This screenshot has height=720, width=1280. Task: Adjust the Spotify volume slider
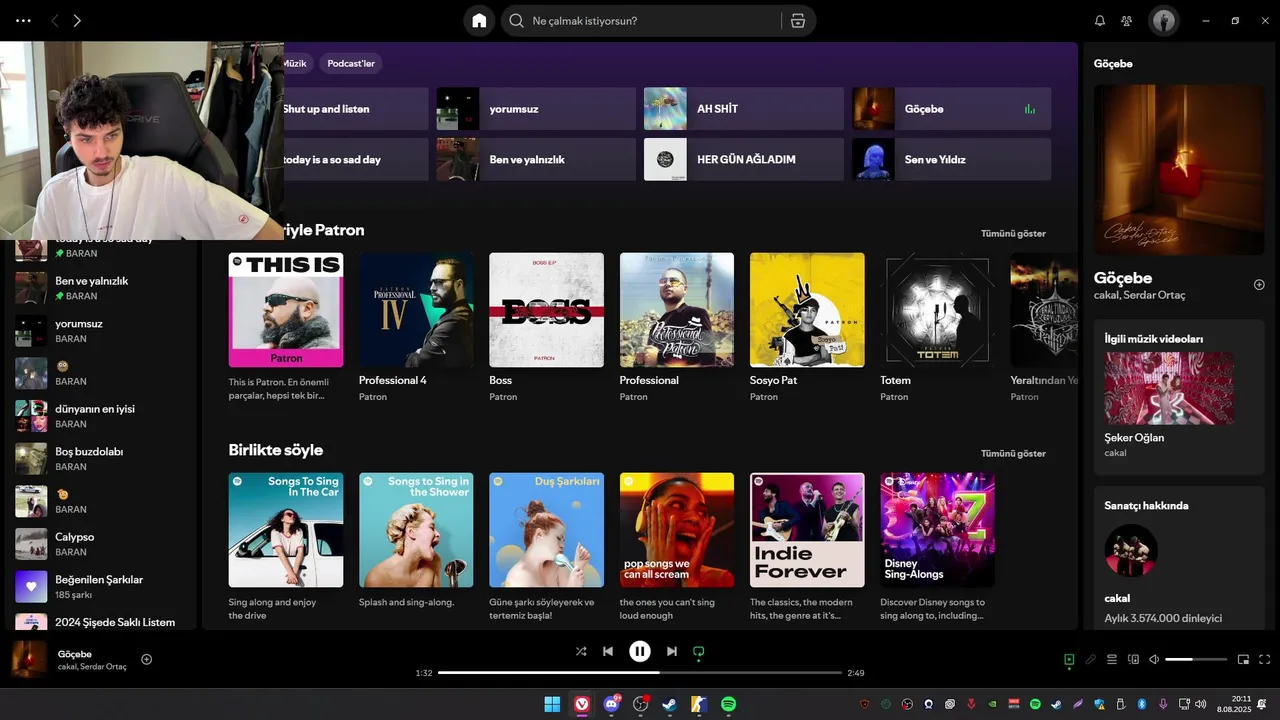tap(1196, 659)
